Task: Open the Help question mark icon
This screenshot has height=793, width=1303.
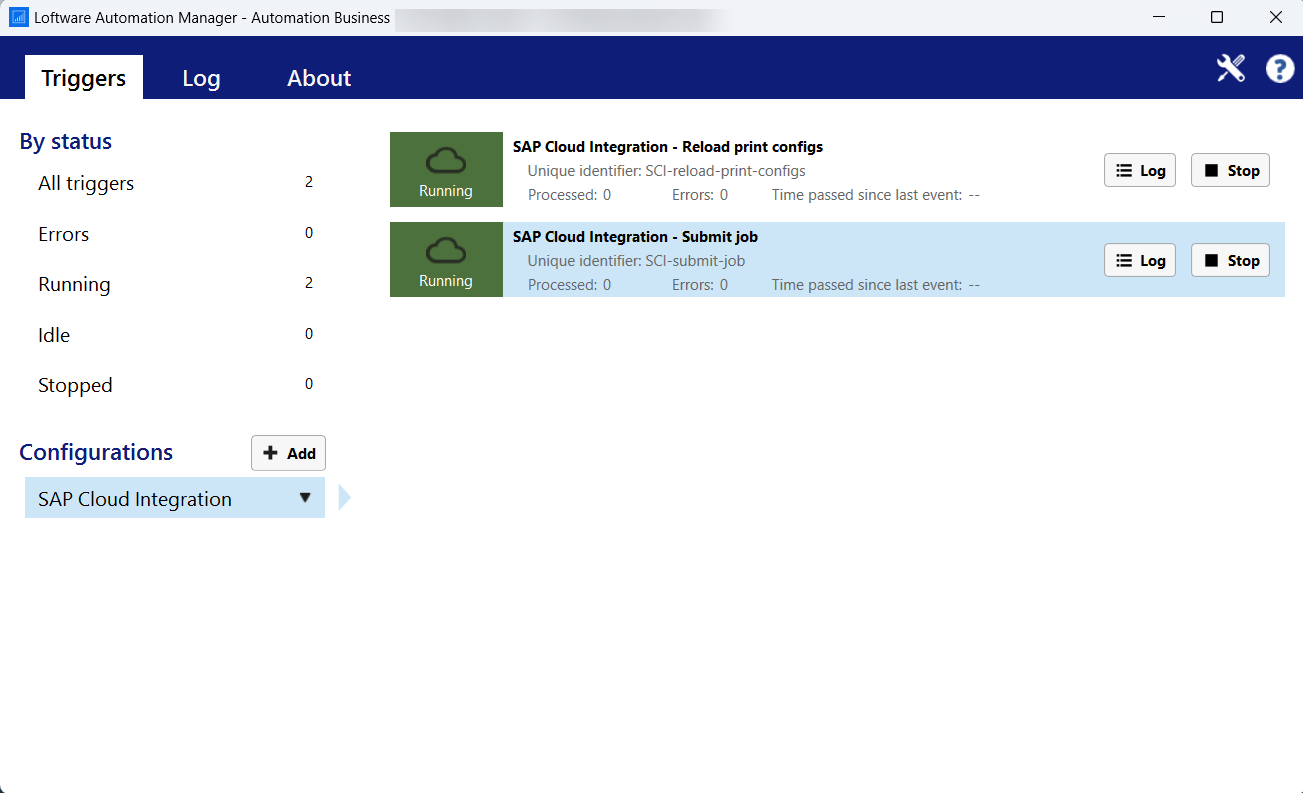Action: click(x=1279, y=68)
